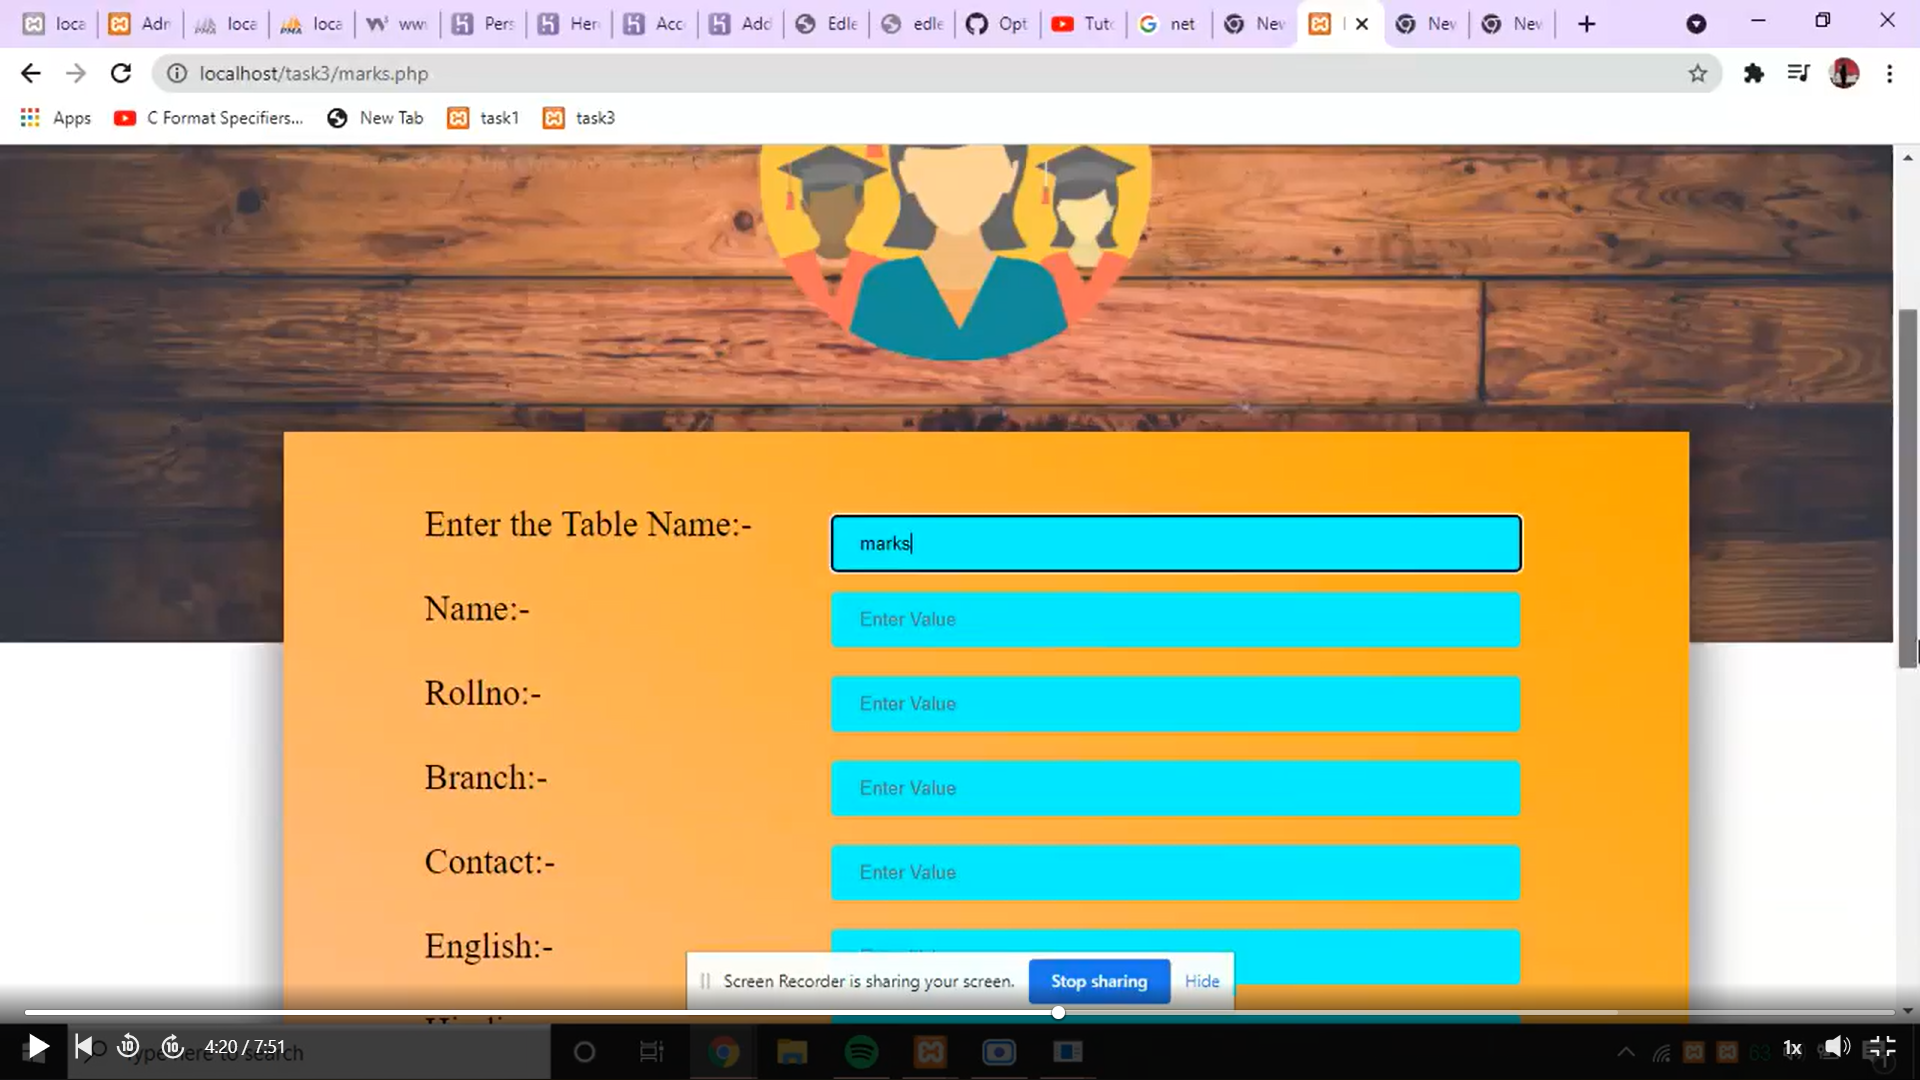Open the Apps grid shortcut

[56, 118]
